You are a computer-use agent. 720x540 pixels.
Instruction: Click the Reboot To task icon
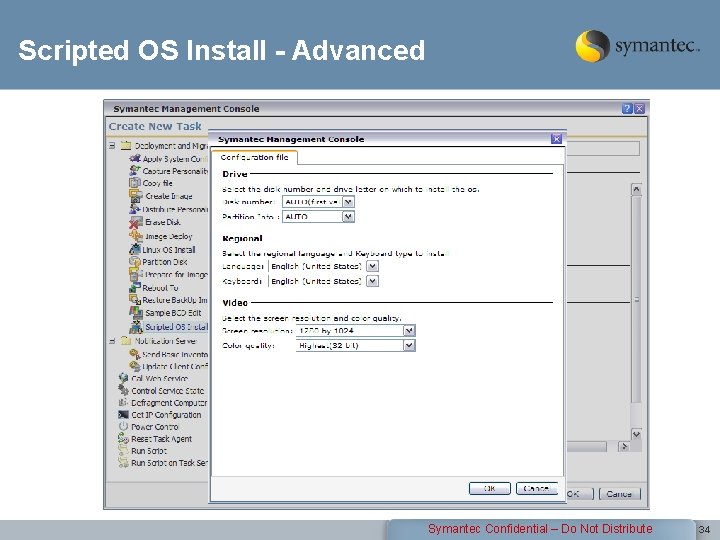pyautogui.click(x=135, y=287)
